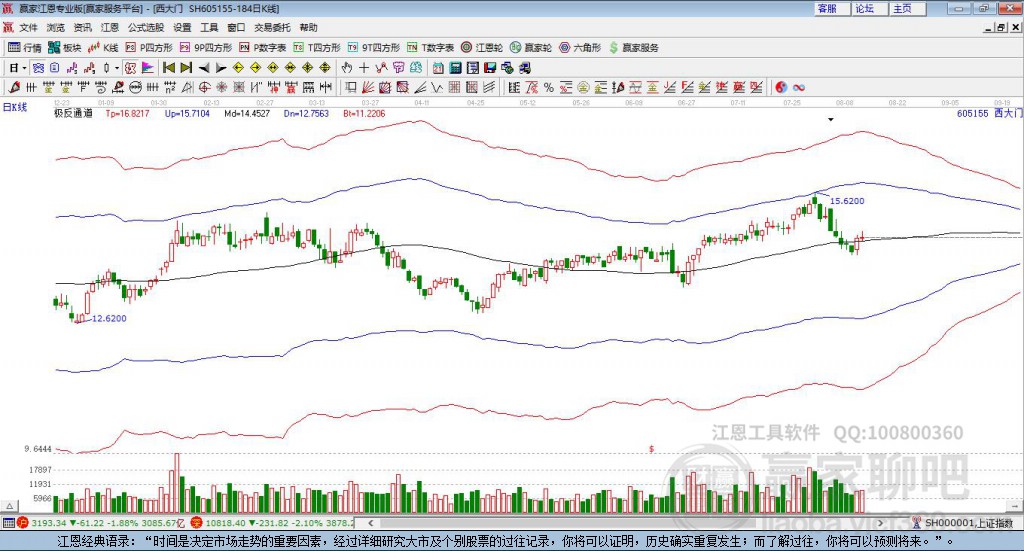The image size is (1024, 551).
Task: Expand the dropdown arrow above the chart
Action: pos(830,119)
